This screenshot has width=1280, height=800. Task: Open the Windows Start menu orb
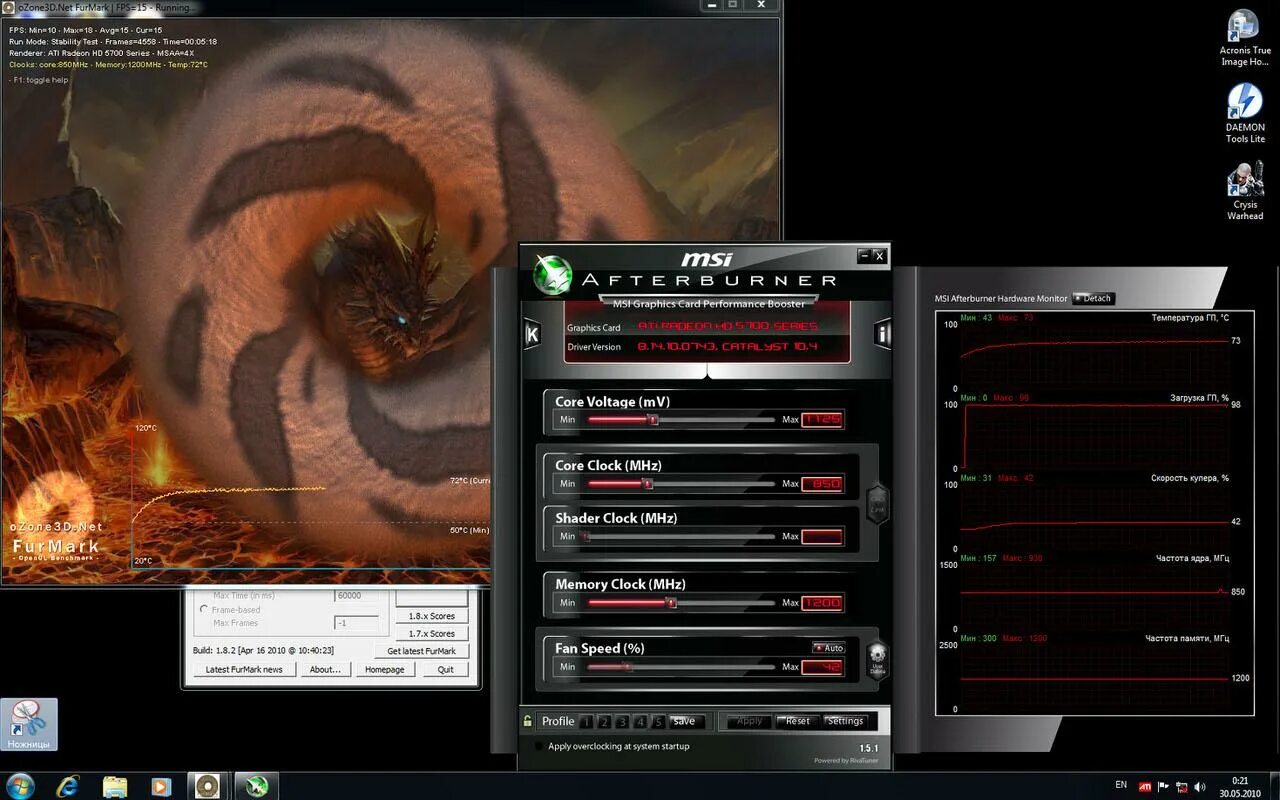(x=19, y=785)
